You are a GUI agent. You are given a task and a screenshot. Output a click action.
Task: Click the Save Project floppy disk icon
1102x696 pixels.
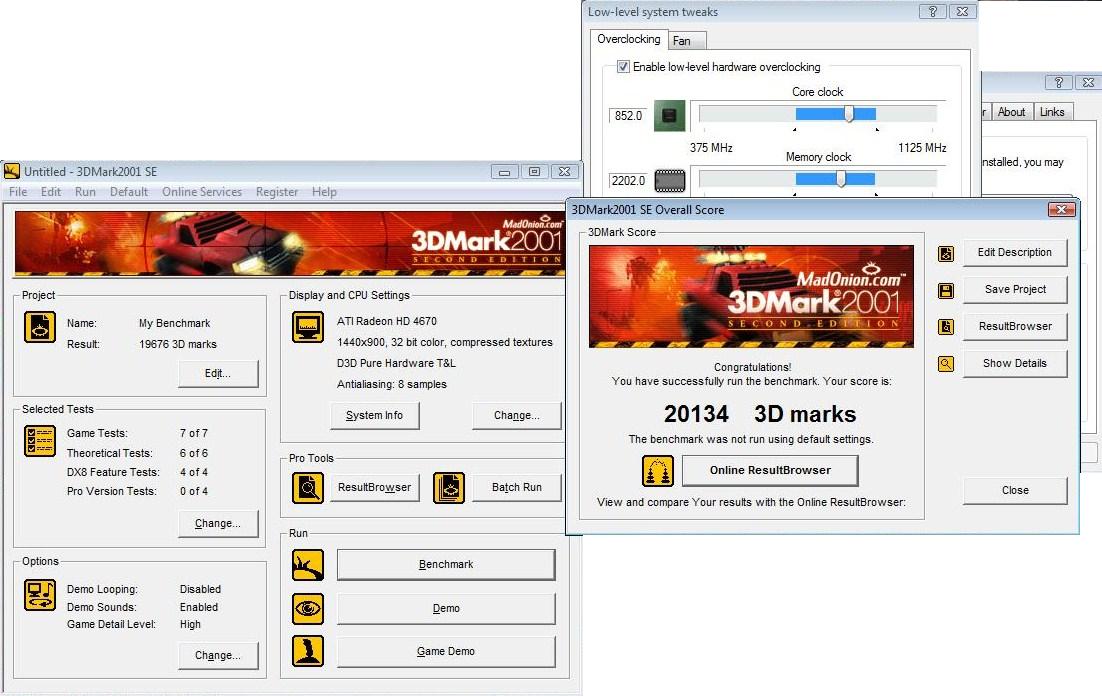(946, 290)
